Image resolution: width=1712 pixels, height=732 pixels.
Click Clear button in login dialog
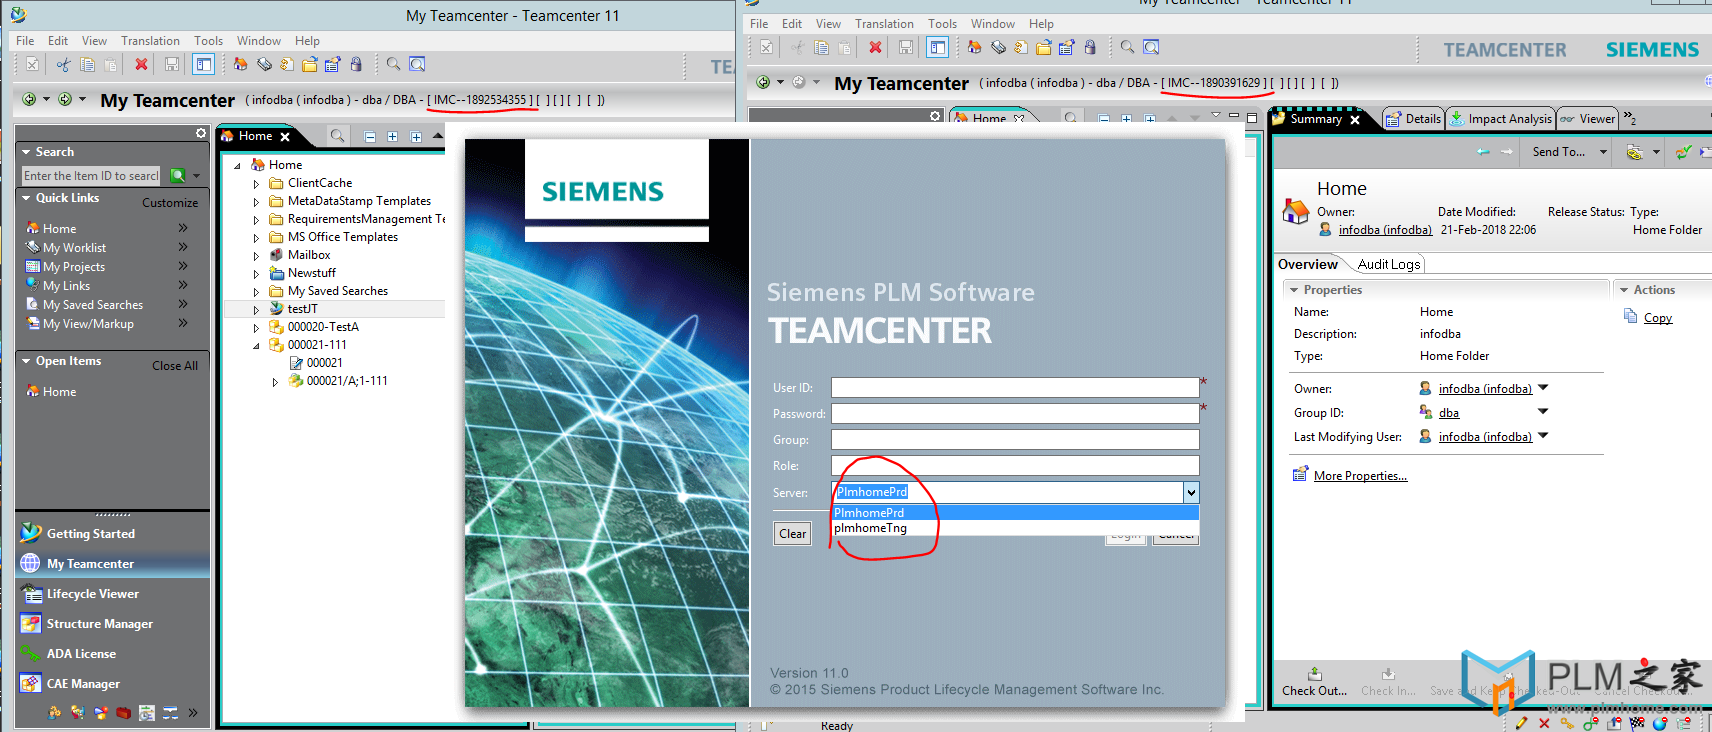coord(793,534)
